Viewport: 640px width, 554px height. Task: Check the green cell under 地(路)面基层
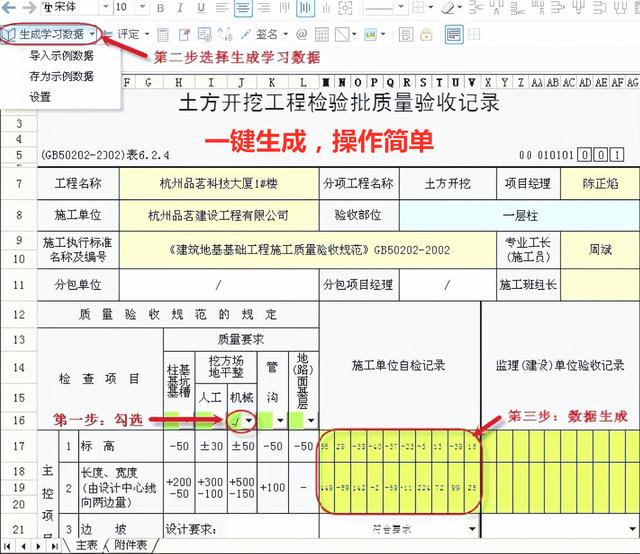(296, 421)
